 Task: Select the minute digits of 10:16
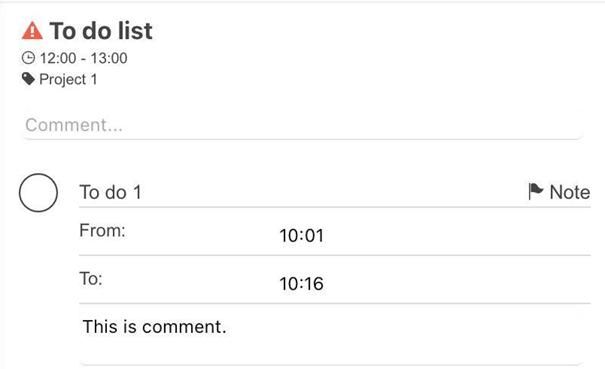pyautogui.click(x=313, y=284)
